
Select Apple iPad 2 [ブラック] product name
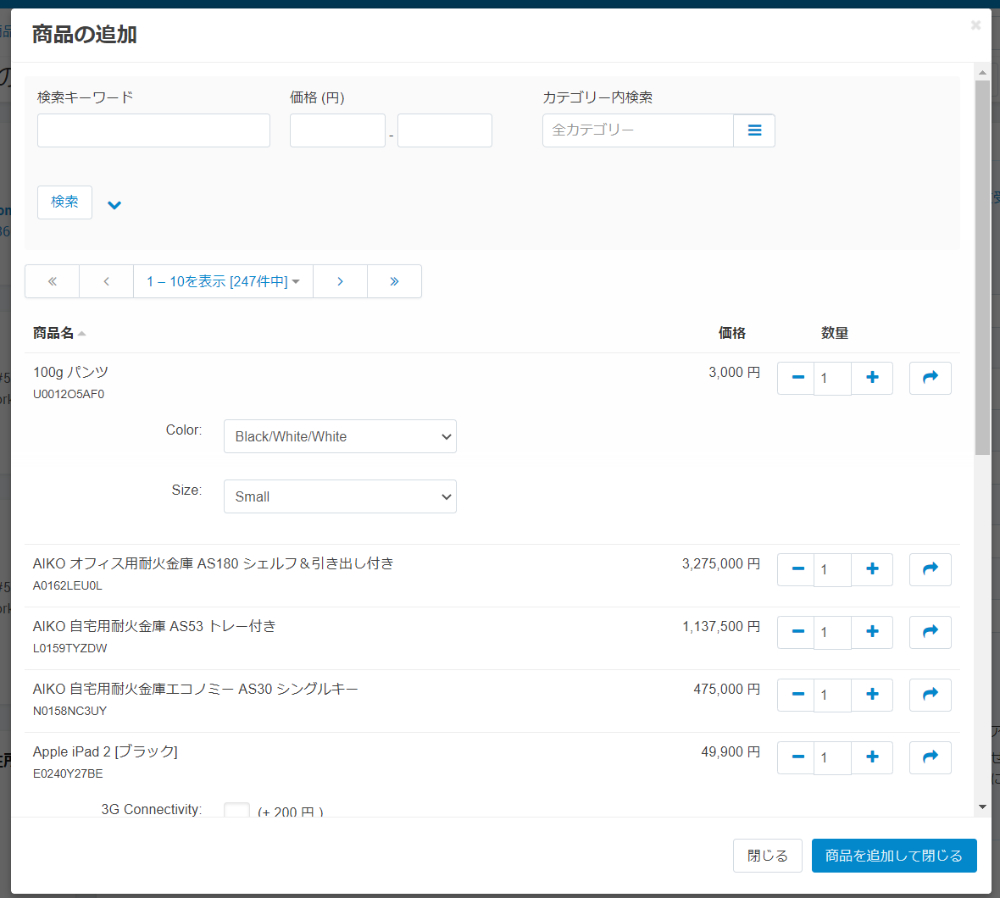pyautogui.click(x=105, y=751)
